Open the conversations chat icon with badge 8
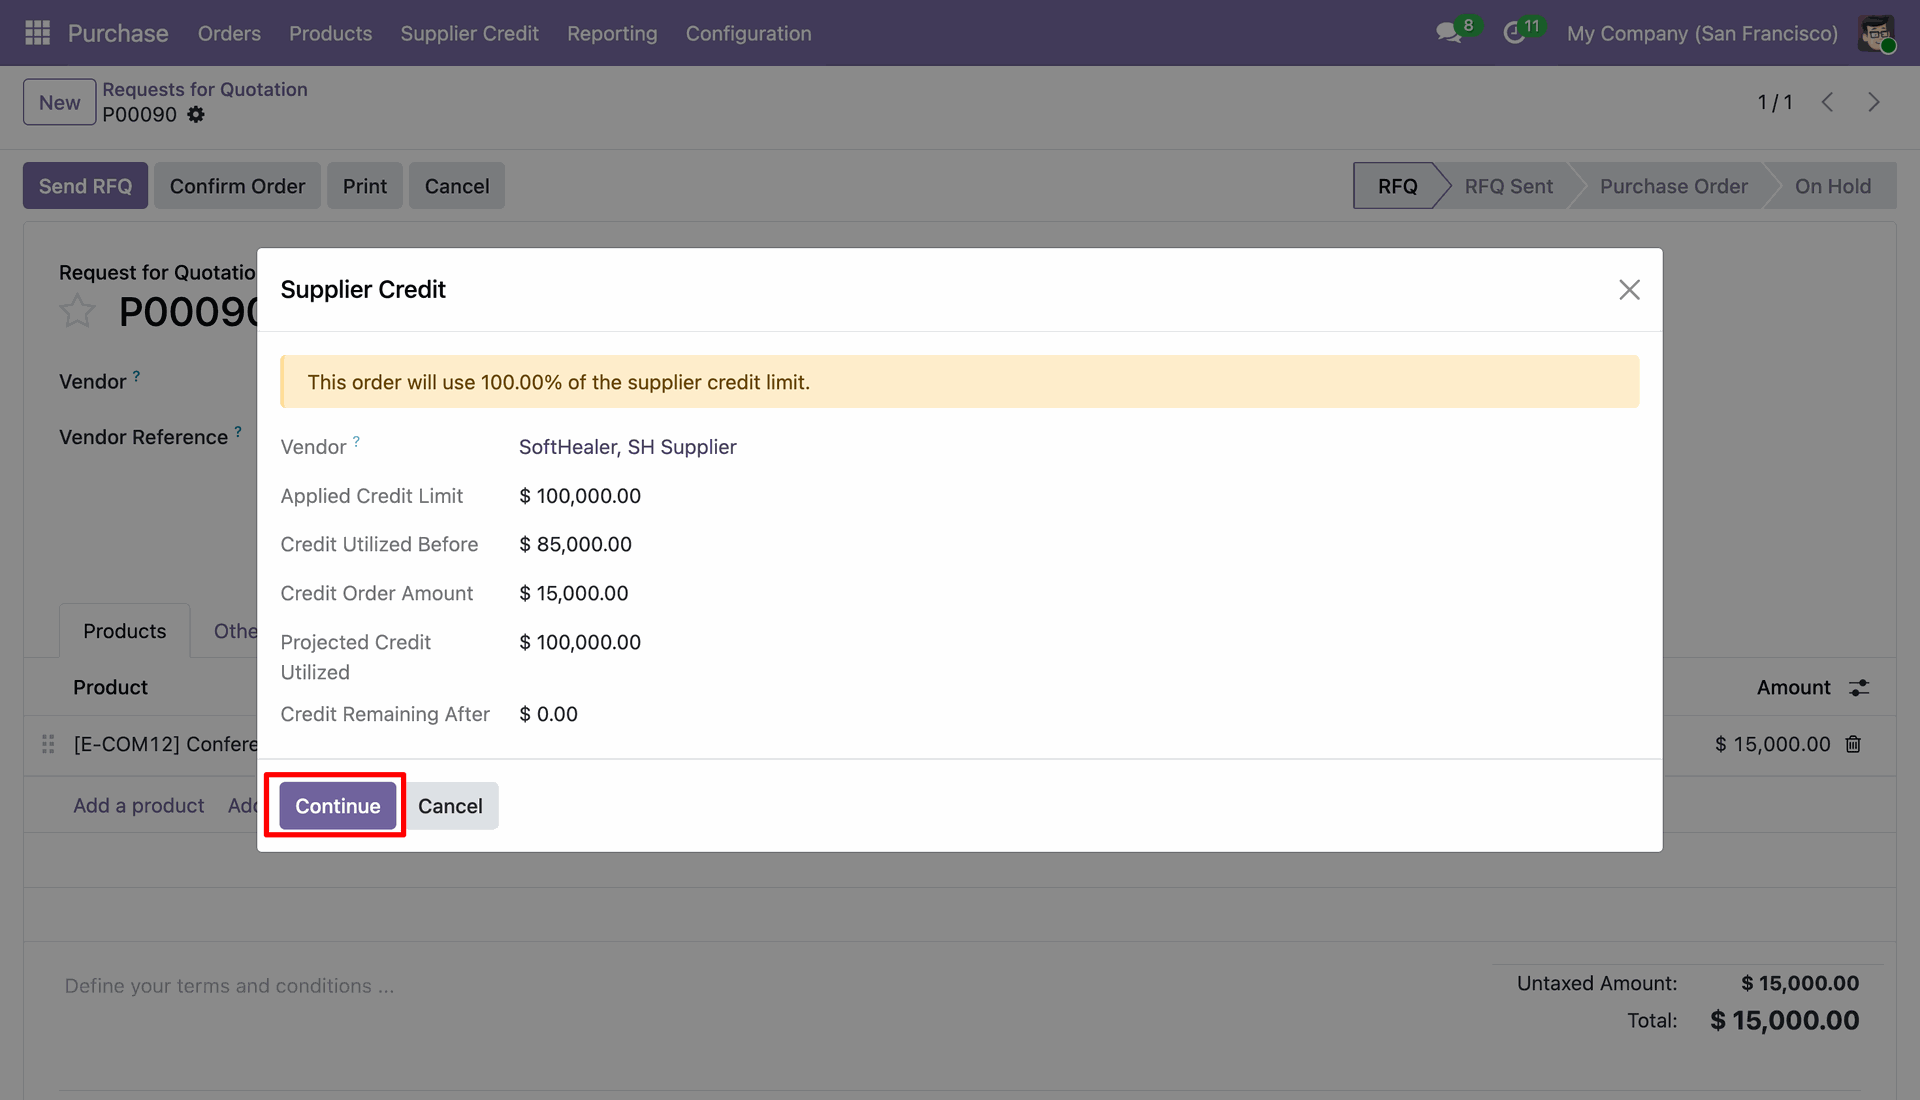The image size is (1920, 1100). pyautogui.click(x=1449, y=33)
